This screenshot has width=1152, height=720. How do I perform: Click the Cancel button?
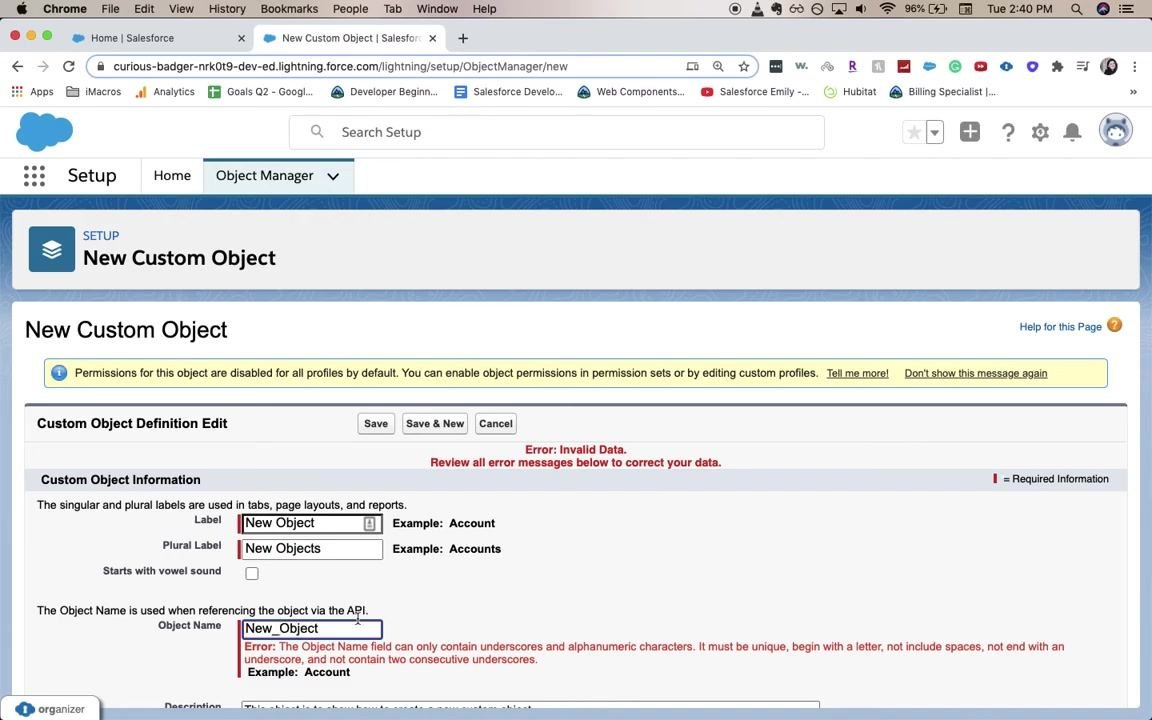(496, 424)
